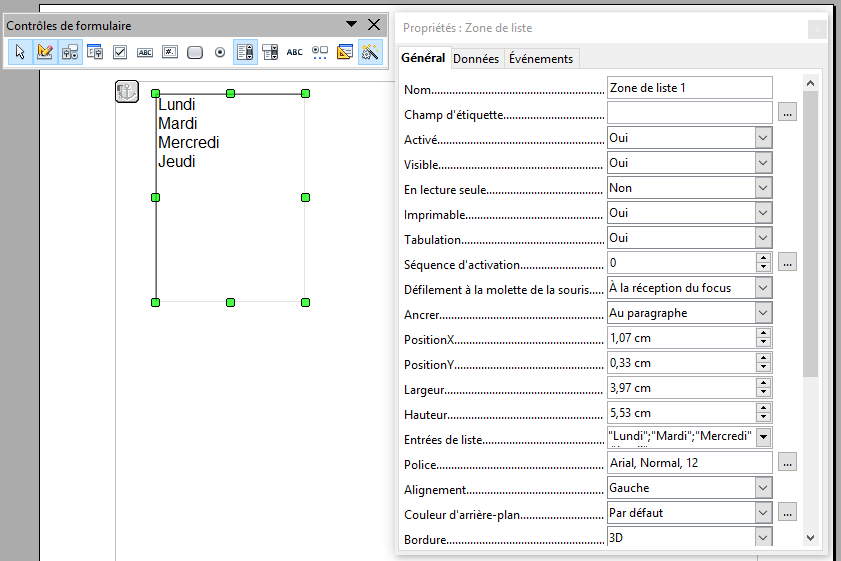Screen dimensions: 841x561
Task: Open Police font '...' button
Action: point(787,462)
